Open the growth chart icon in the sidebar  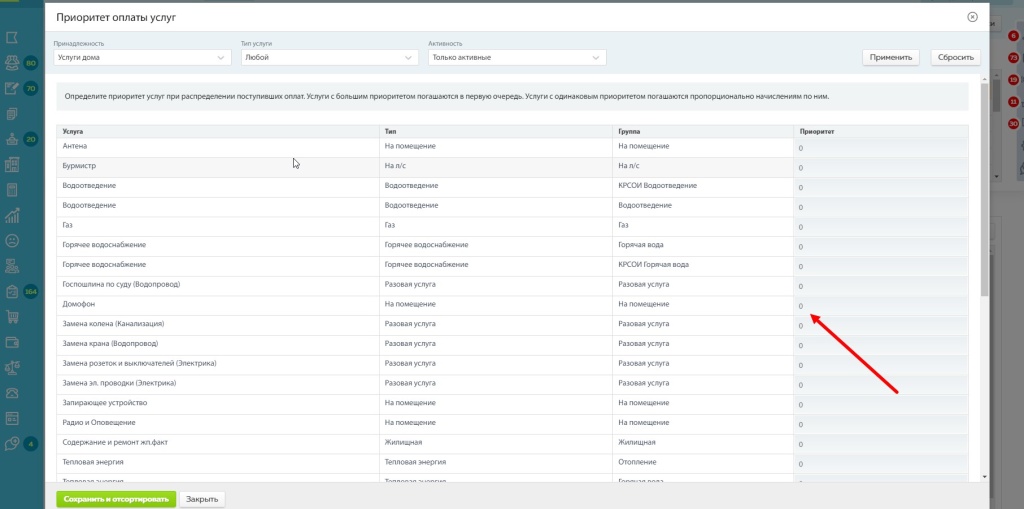(11, 216)
